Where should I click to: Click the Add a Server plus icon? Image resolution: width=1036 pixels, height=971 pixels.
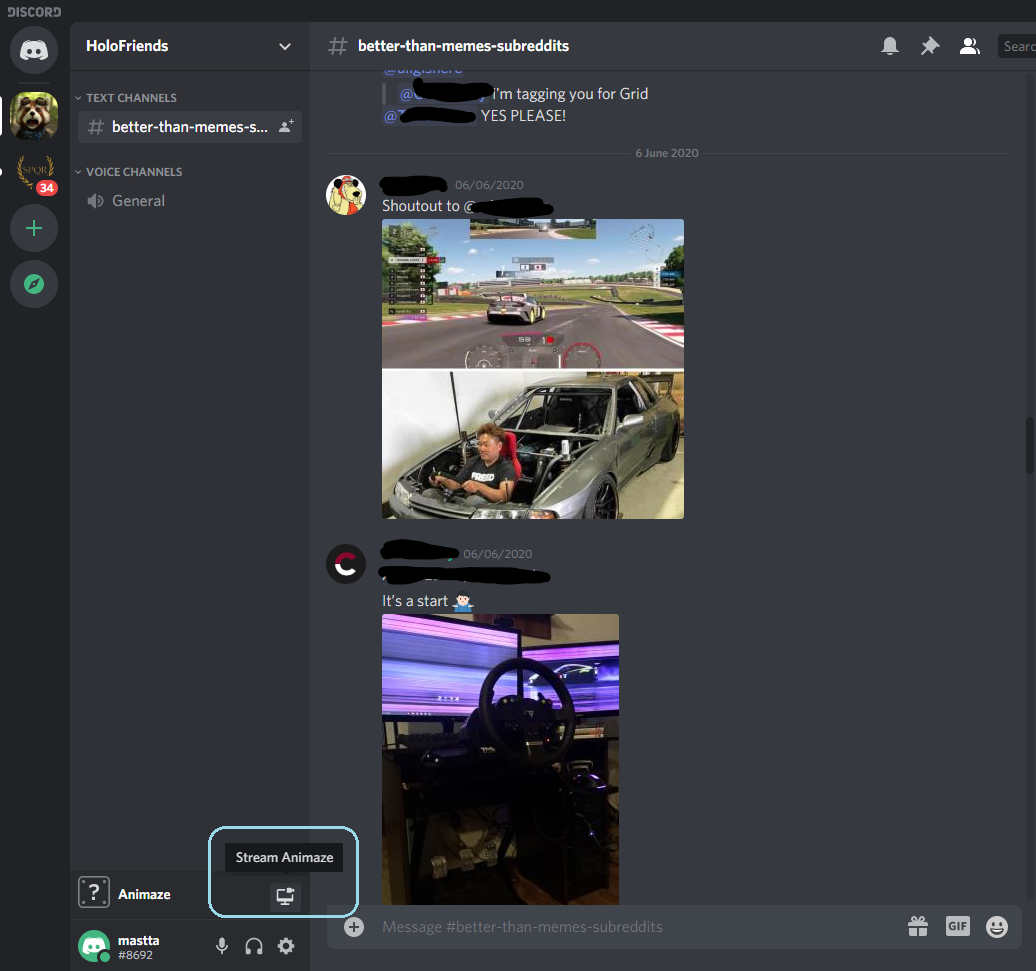coord(34,229)
